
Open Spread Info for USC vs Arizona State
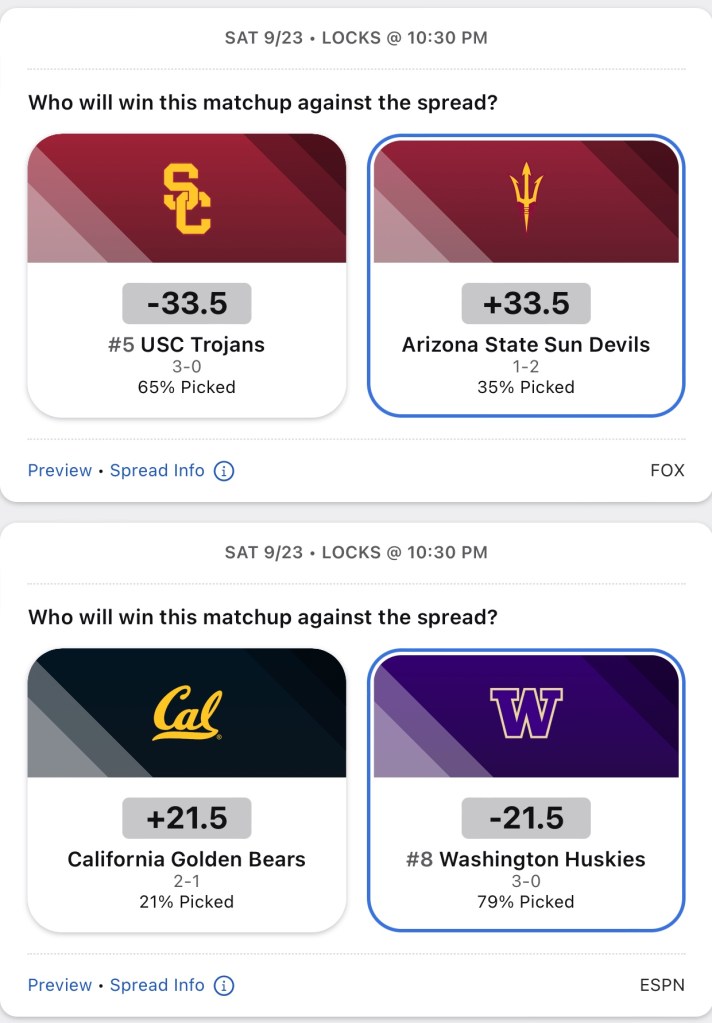coord(157,470)
